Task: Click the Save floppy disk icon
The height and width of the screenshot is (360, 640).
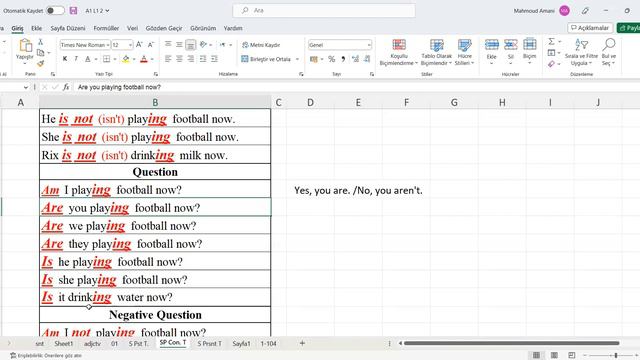Action: (73, 11)
